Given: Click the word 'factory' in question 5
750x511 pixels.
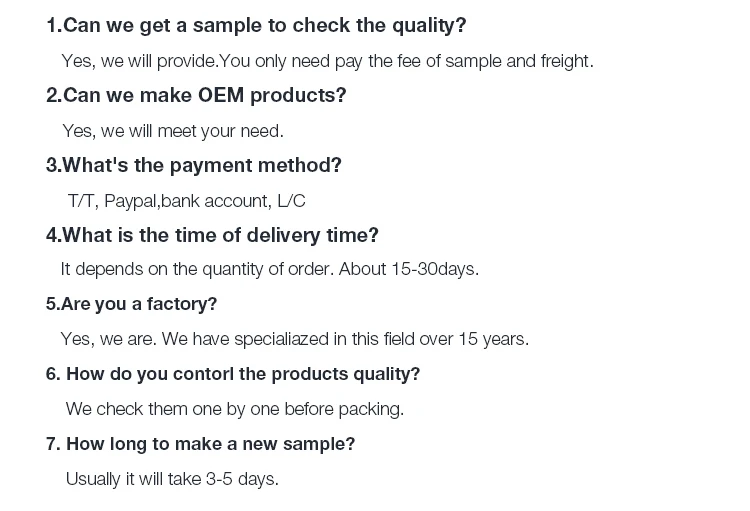Looking at the screenshot, I should [178, 304].
